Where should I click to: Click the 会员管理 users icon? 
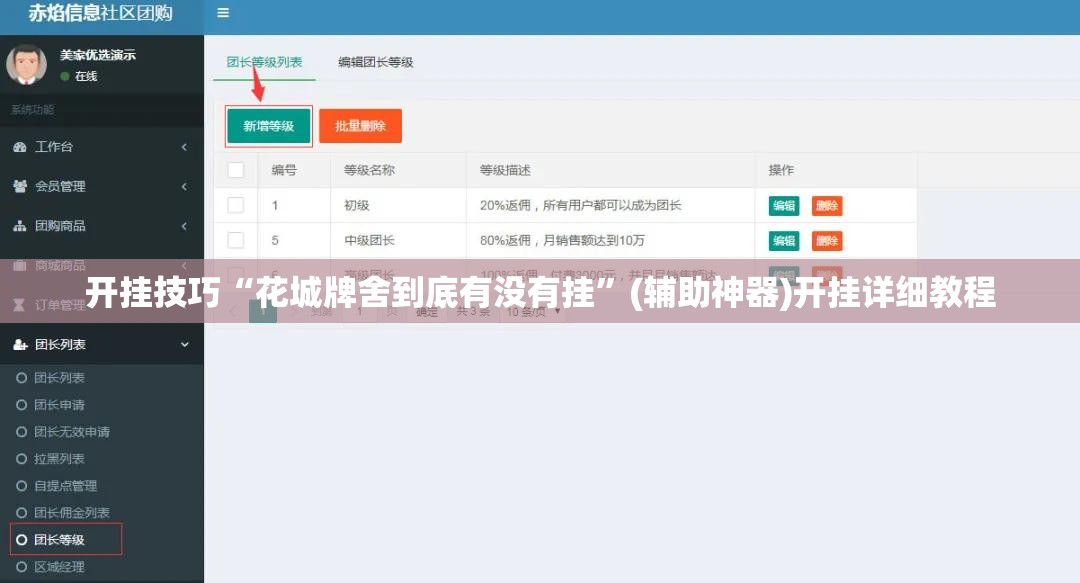click(x=19, y=186)
